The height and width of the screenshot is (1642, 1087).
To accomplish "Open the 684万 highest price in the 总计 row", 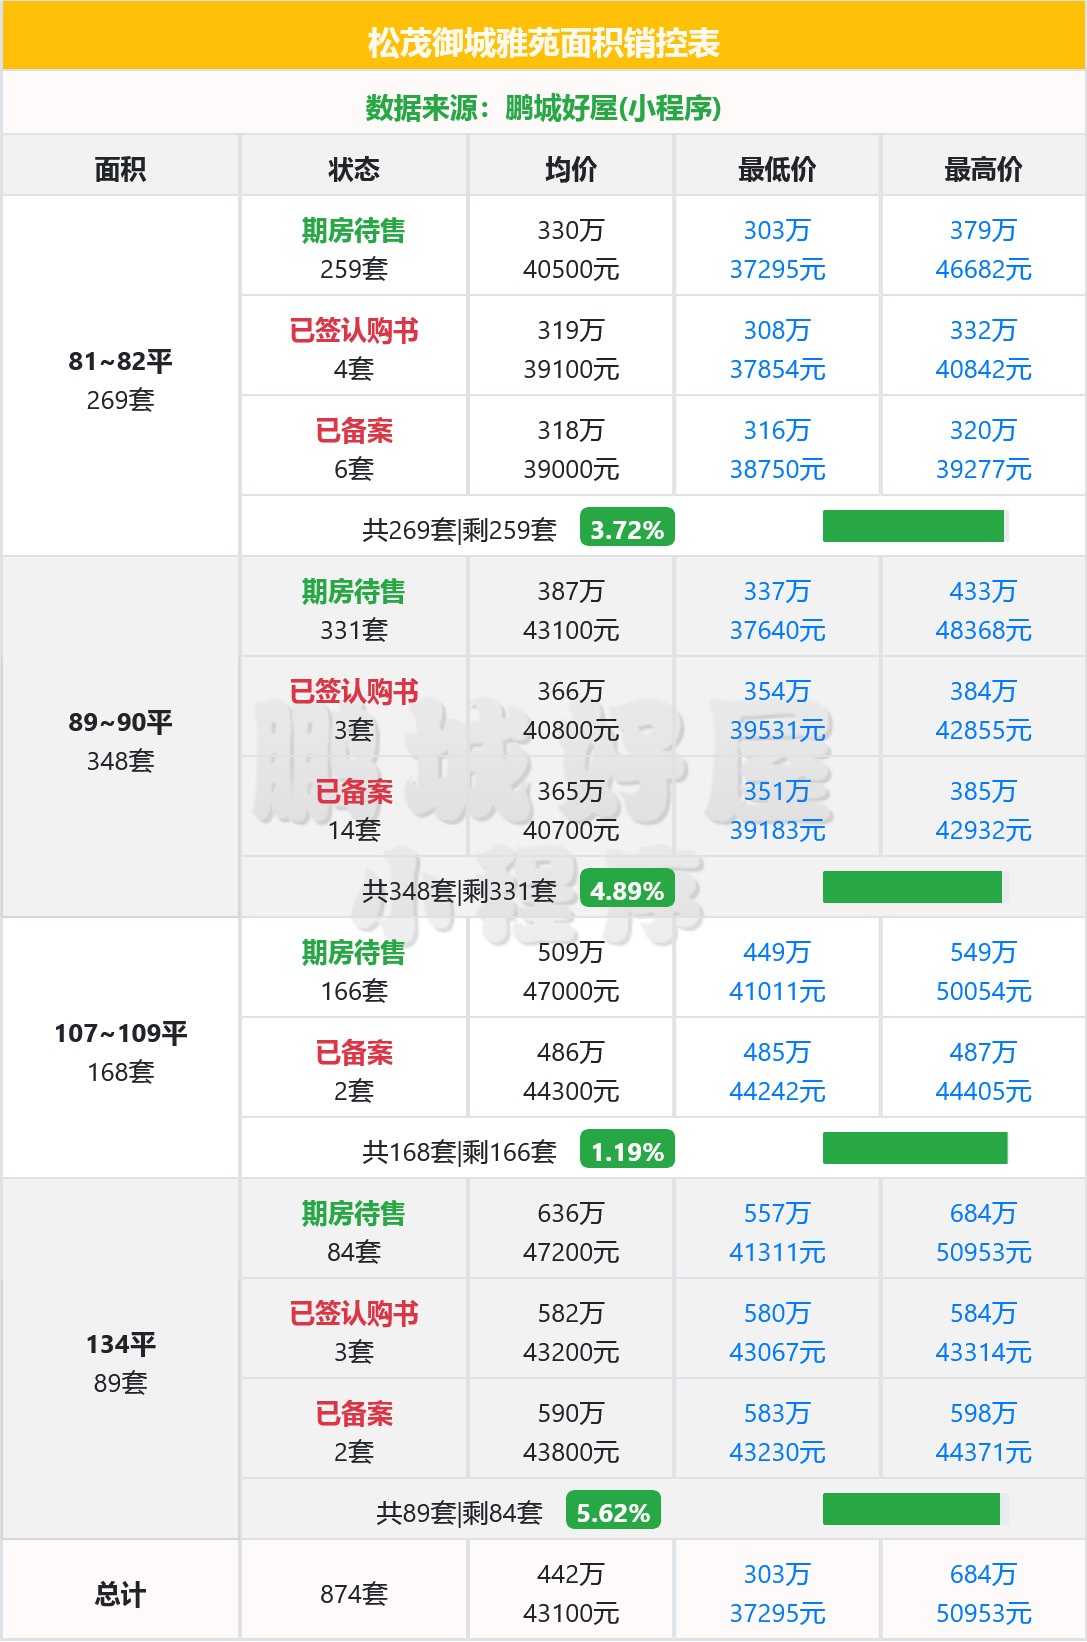I will pyautogui.click(x=983, y=1574).
